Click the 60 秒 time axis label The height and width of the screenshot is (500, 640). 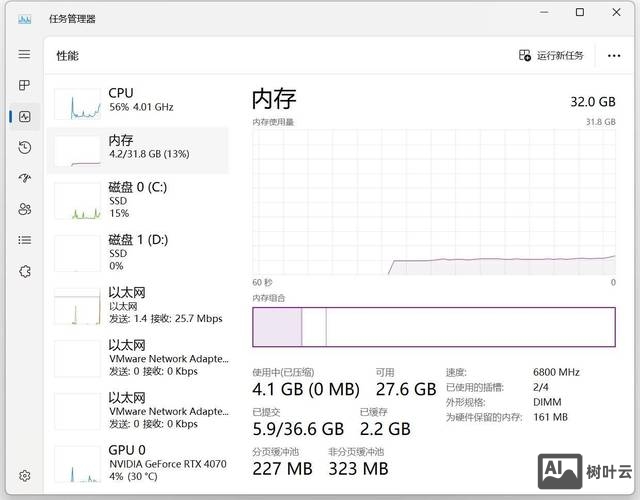tap(262, 282)
